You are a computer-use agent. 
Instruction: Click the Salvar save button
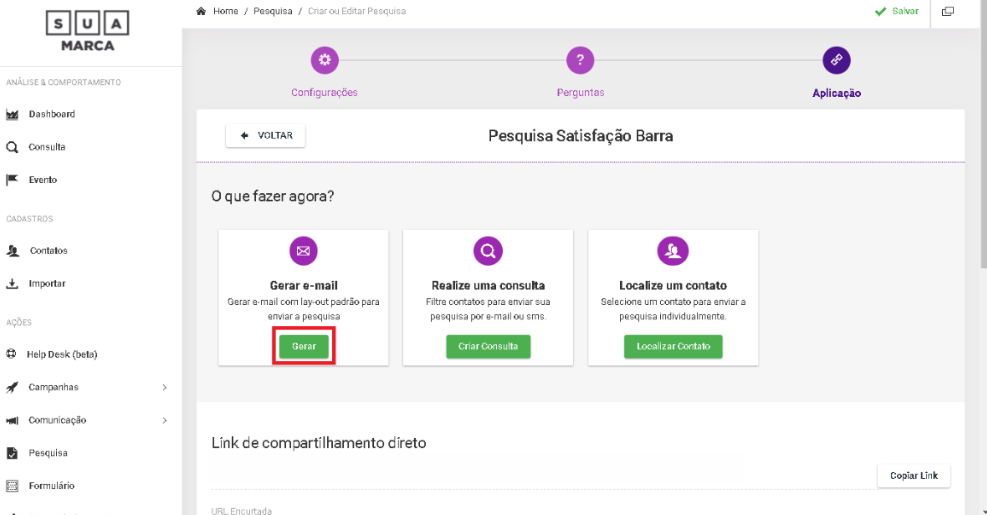897,11
